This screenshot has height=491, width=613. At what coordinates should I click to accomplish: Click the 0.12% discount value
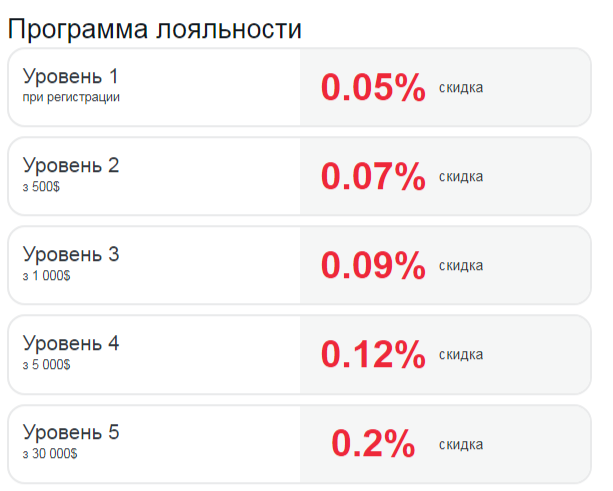coord(373,355)
